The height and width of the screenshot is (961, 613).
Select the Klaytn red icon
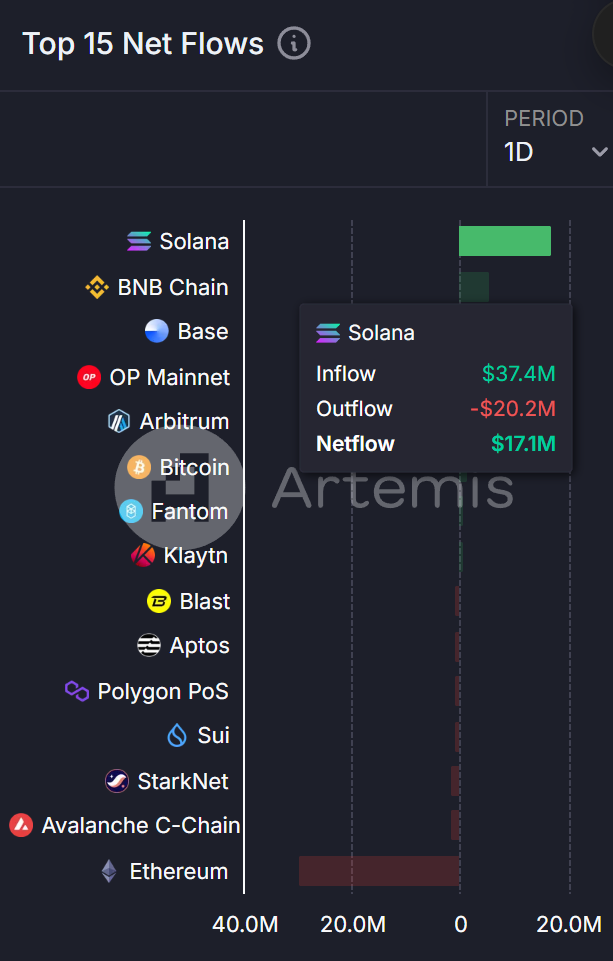click(142, 556)
